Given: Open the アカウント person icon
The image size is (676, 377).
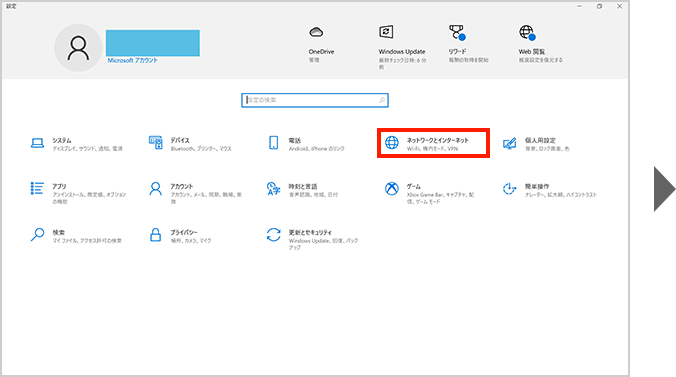Looking at the screenshot, I should 155,188.
